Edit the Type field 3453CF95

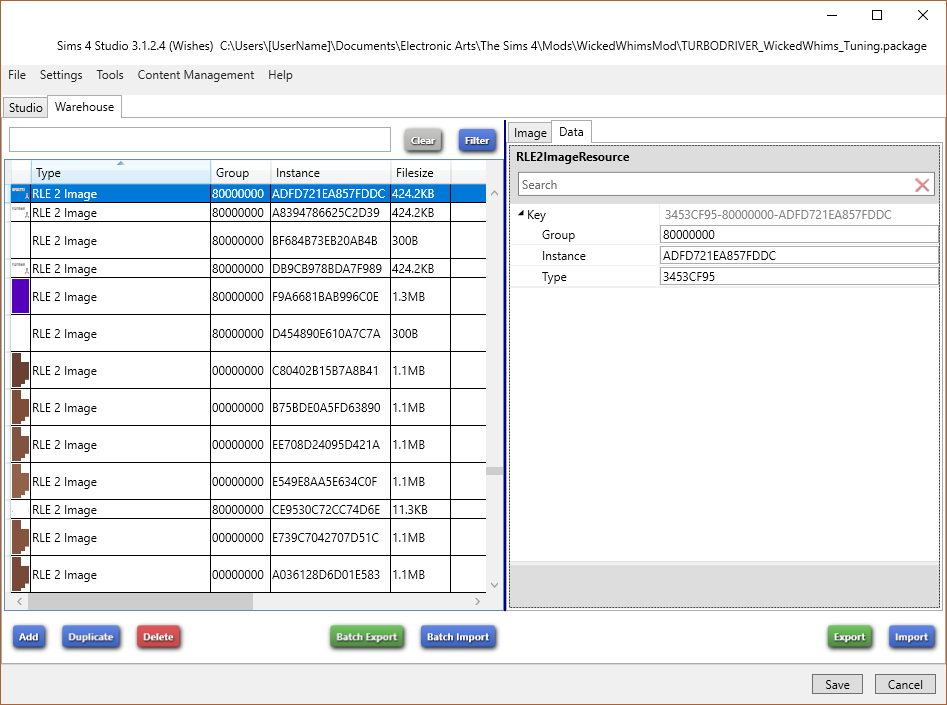click(799, 277)
